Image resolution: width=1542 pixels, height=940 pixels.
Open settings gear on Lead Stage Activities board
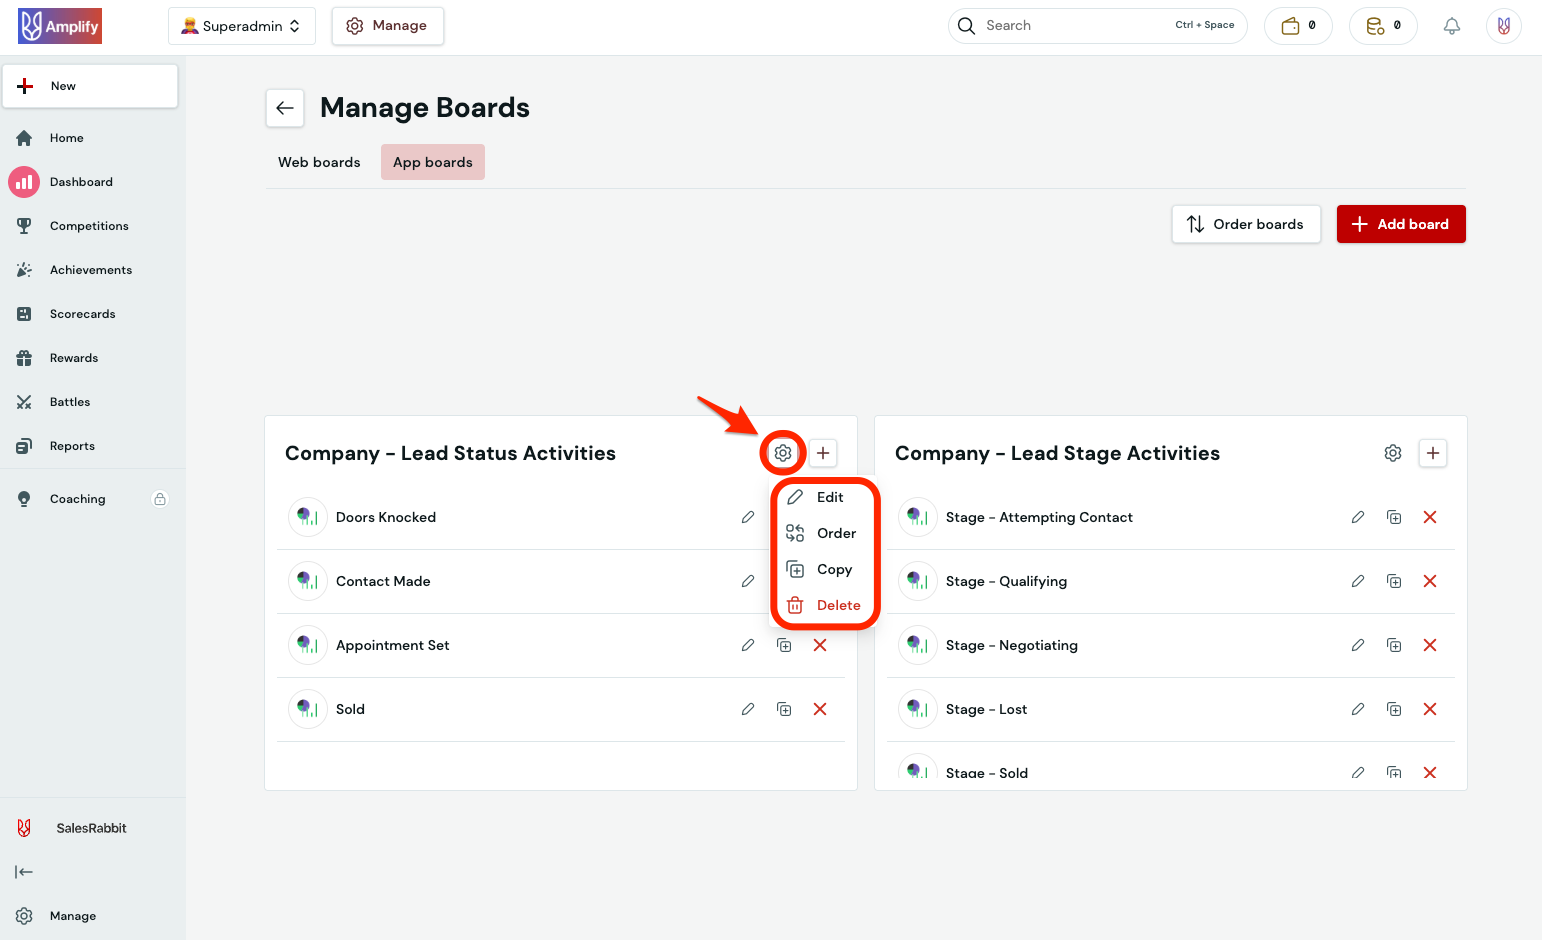point(1393,453)
